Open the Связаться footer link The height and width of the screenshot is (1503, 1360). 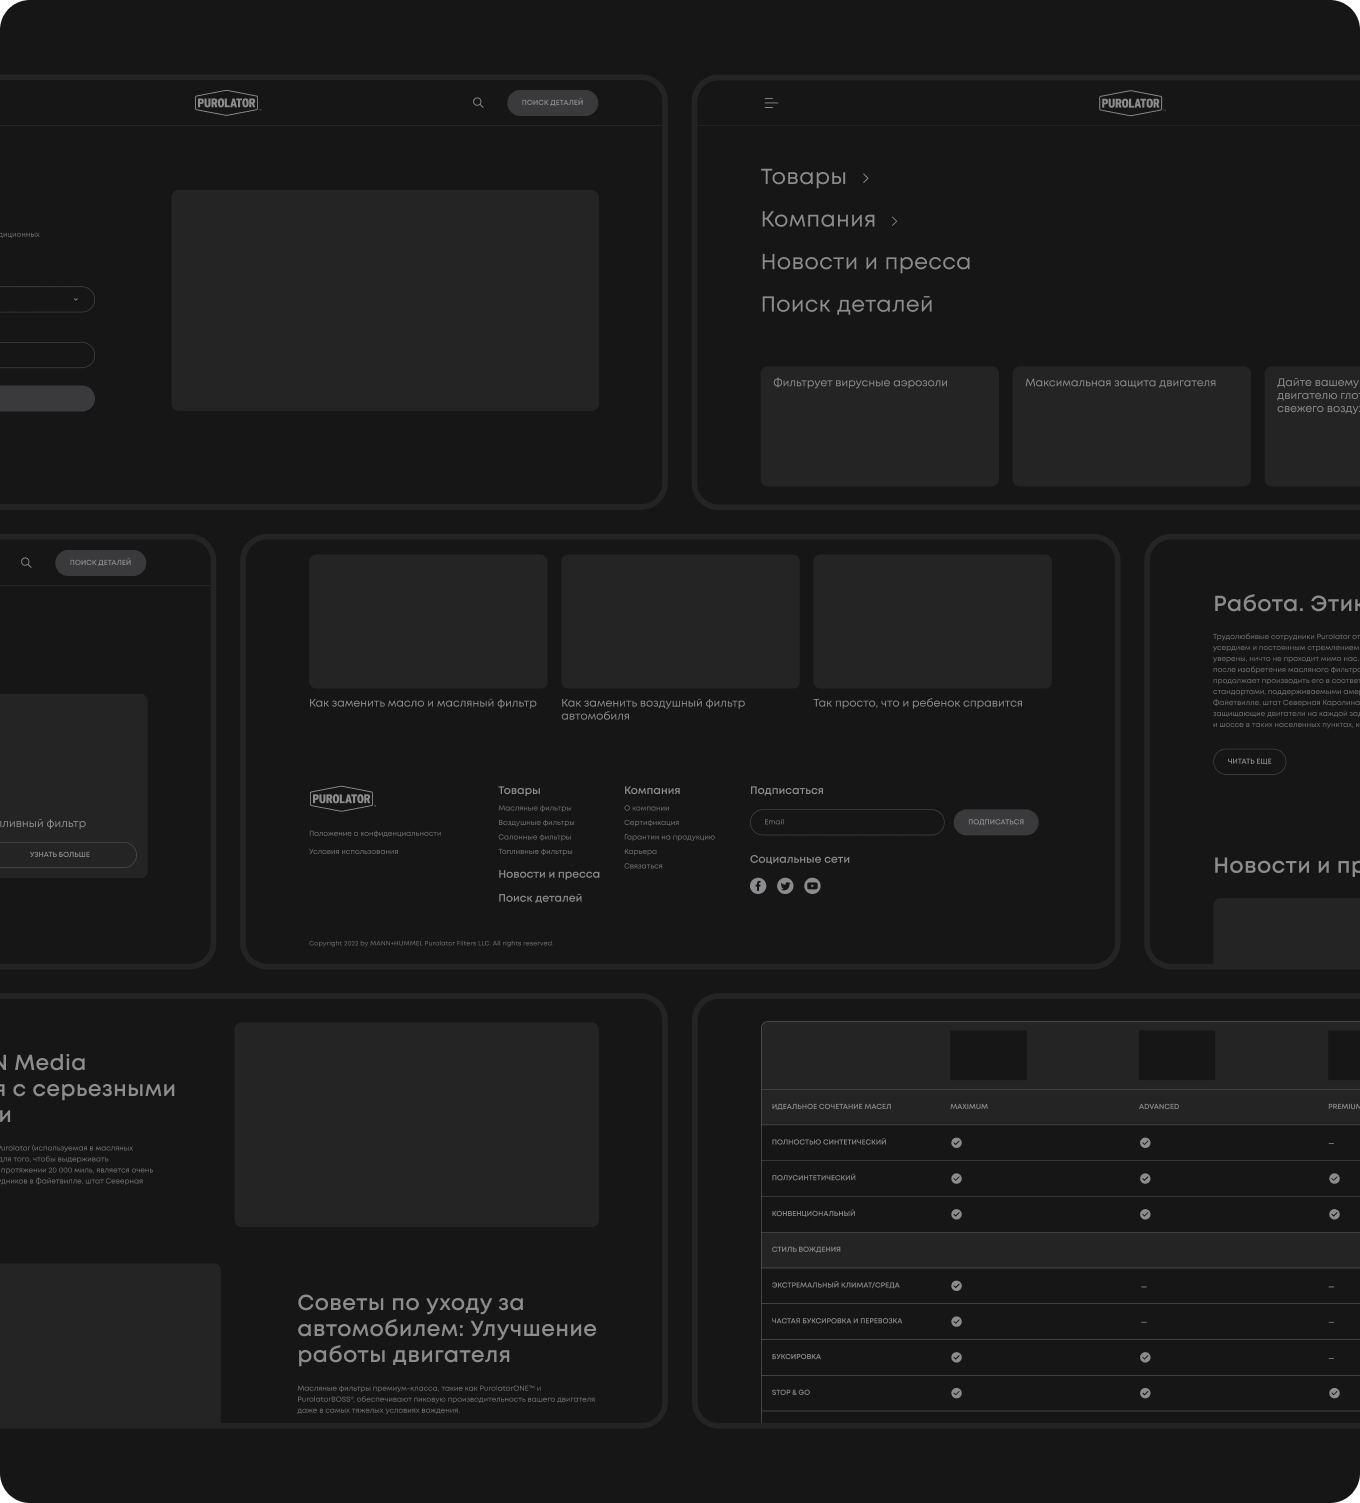(643, 866)
